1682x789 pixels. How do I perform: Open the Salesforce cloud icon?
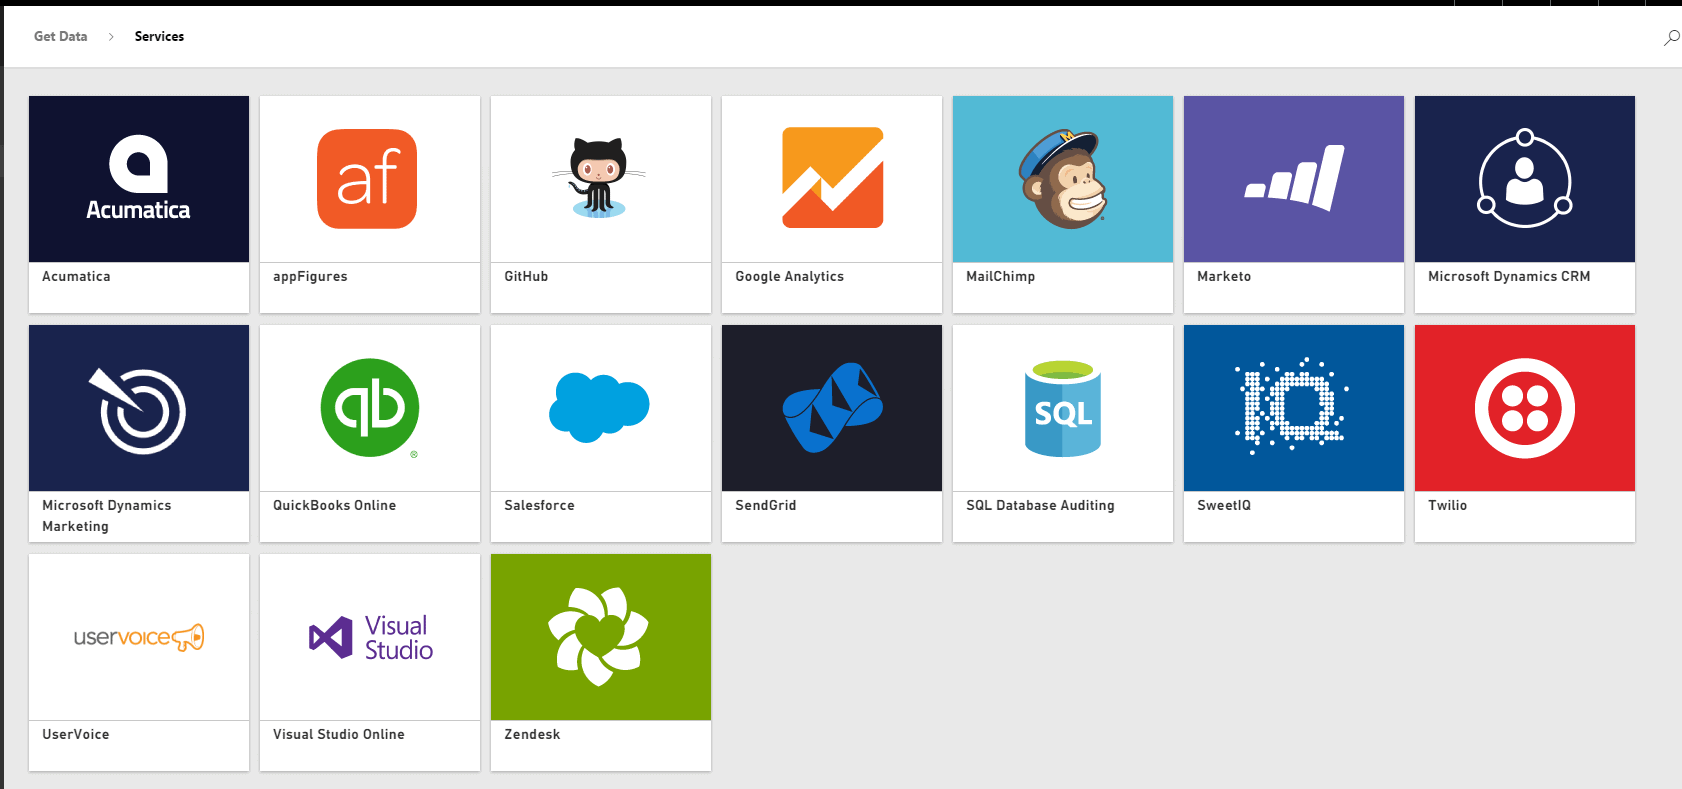pyautogui.click(x=600, y=407)
